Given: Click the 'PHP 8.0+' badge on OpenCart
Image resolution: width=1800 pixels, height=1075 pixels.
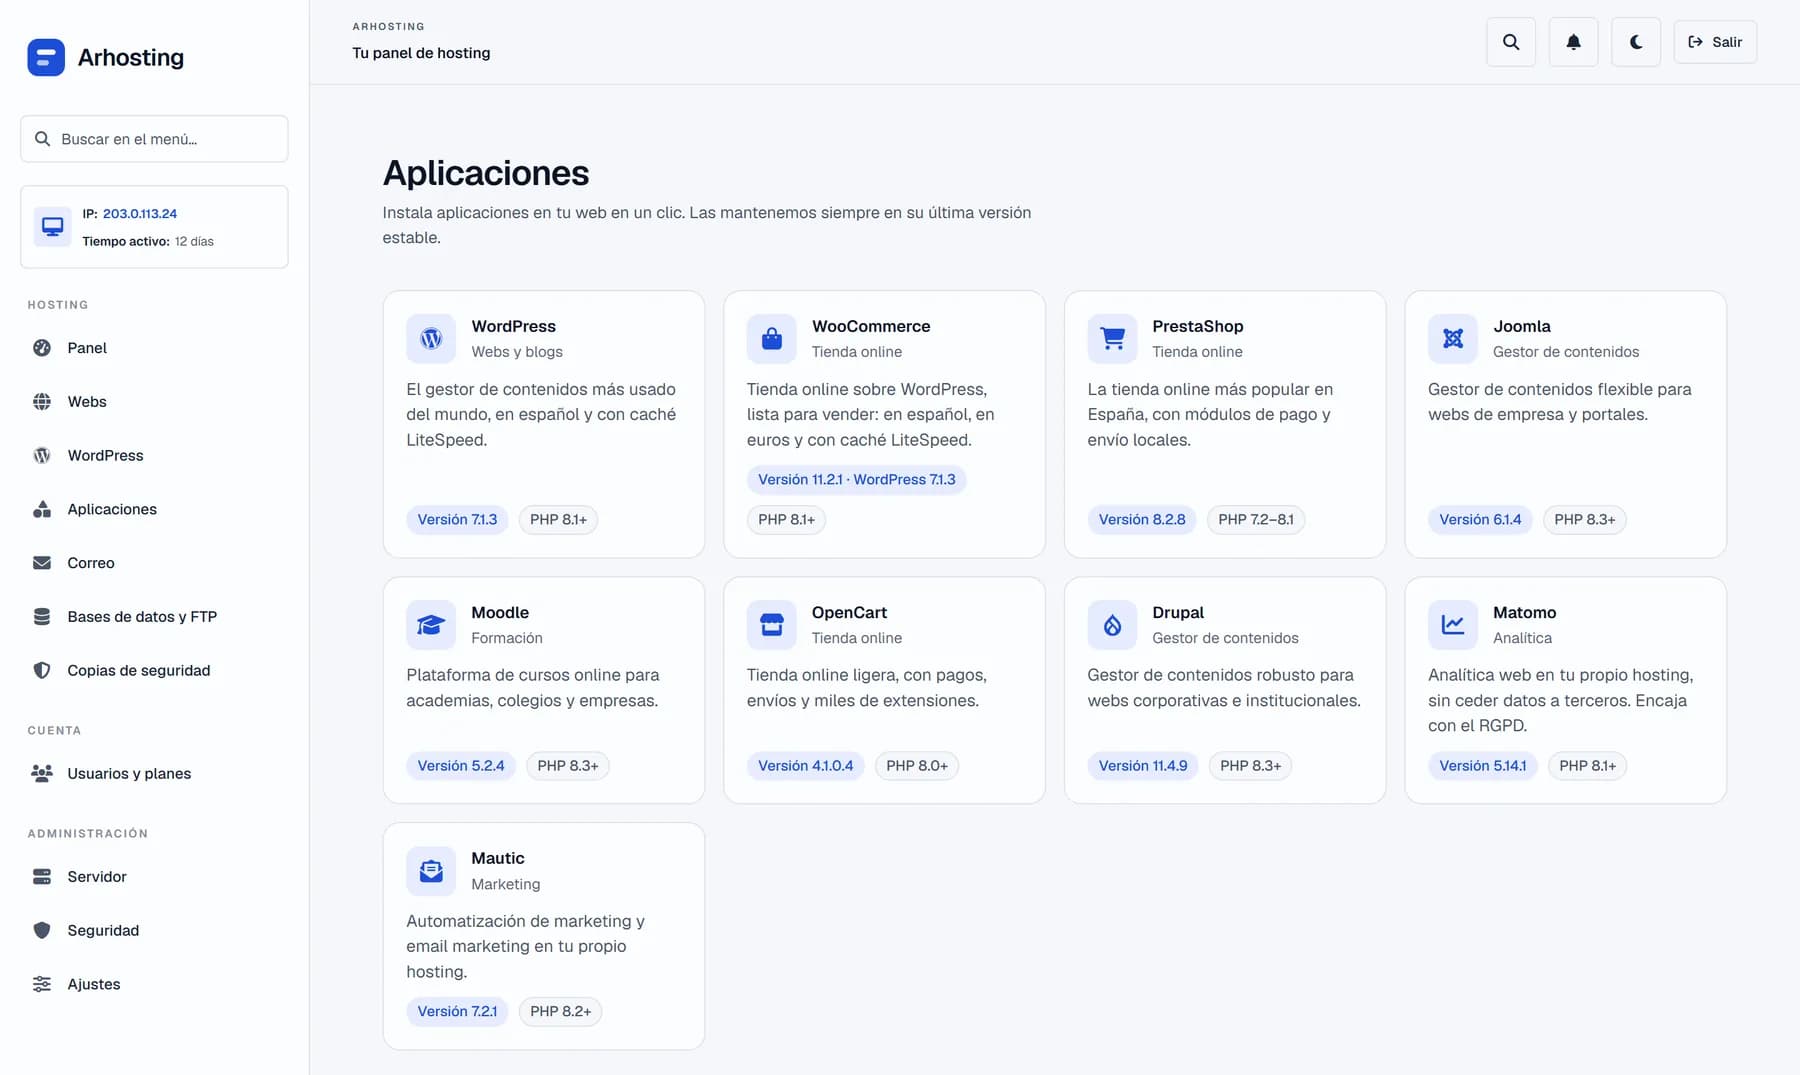Looking at the screenshot, I should (917, 766).
